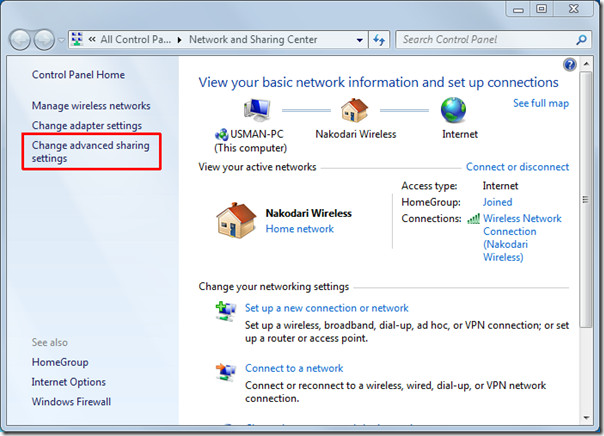This screenshot has width=604, height=436.
Task: Click the Forward navigation arrow button
Action: point(44,40)
